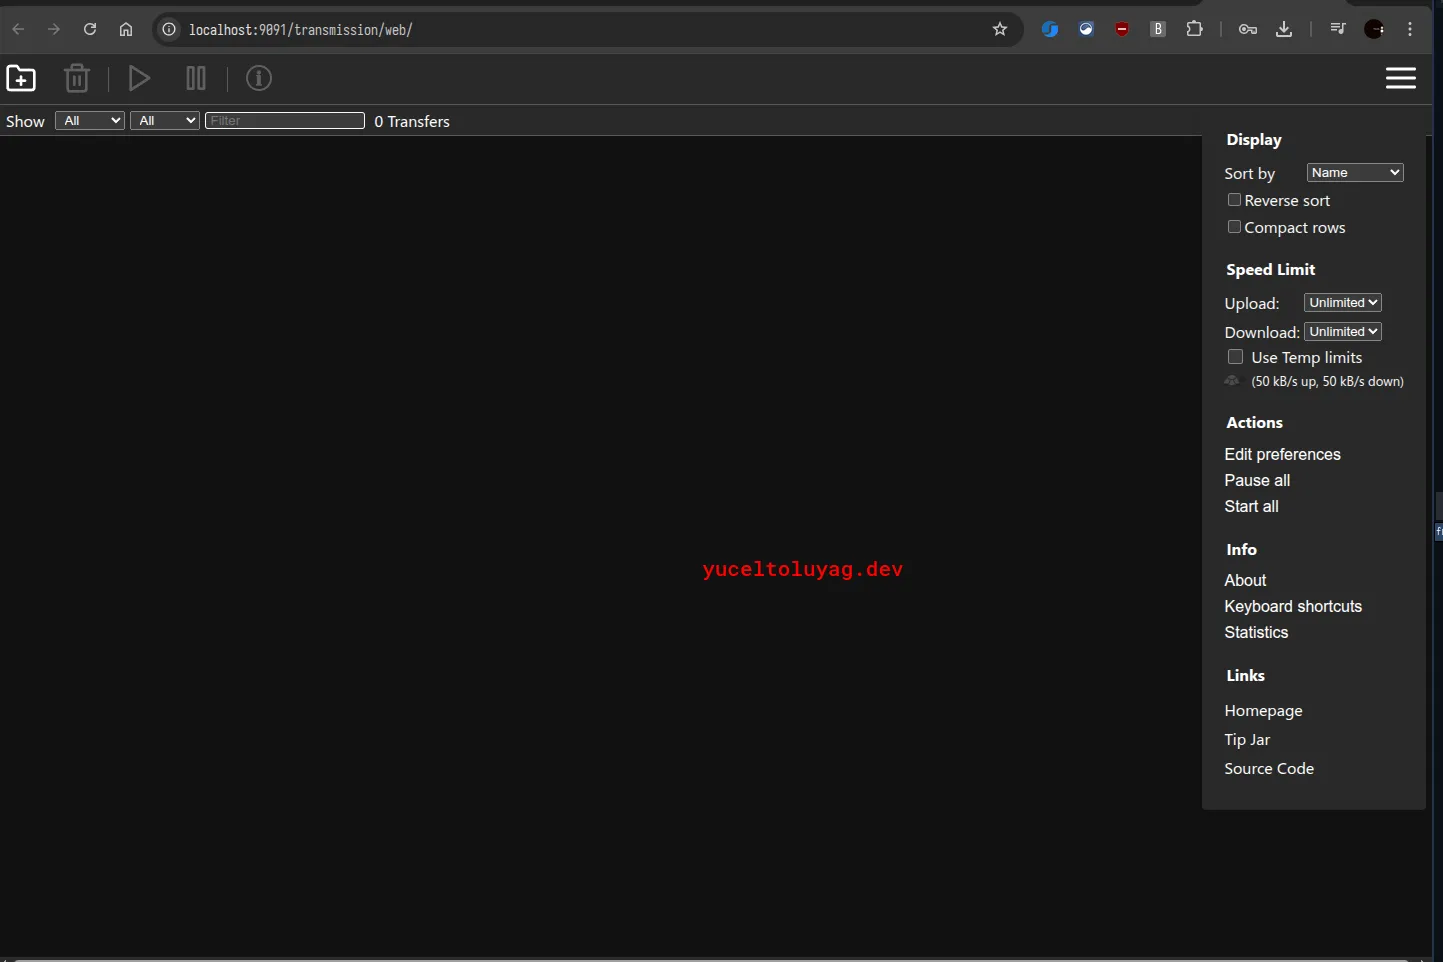Click the remove torrent trash icon

(x=77, y=78)
